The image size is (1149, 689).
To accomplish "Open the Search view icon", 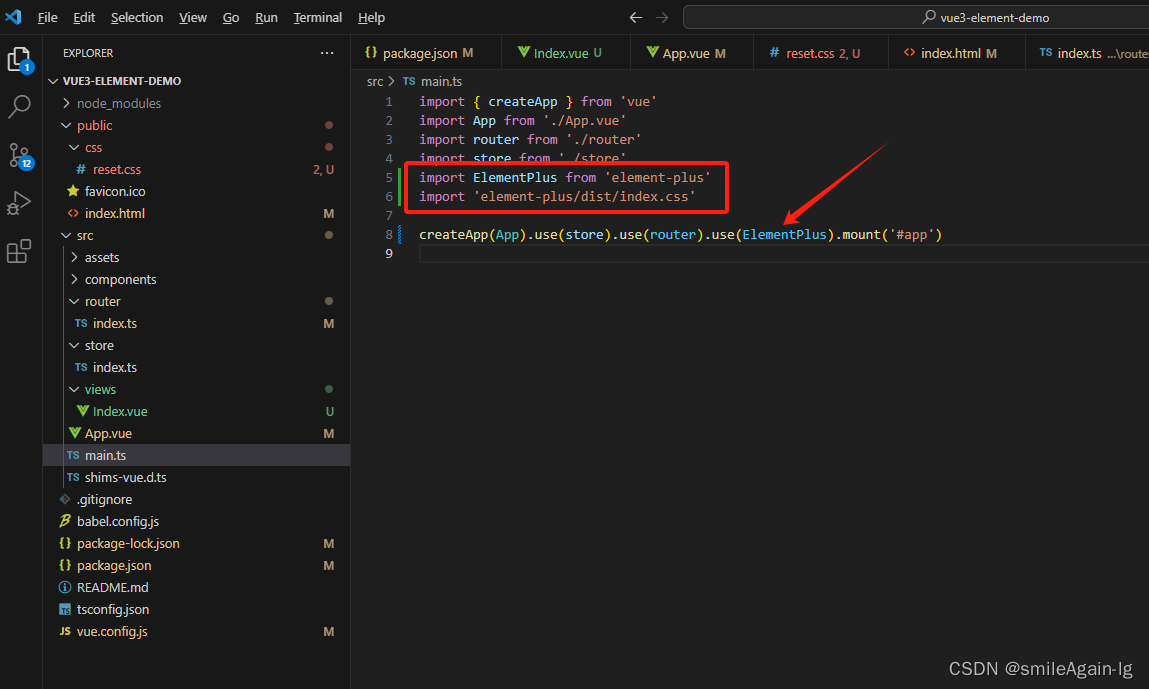I will (x=19, y=107).
